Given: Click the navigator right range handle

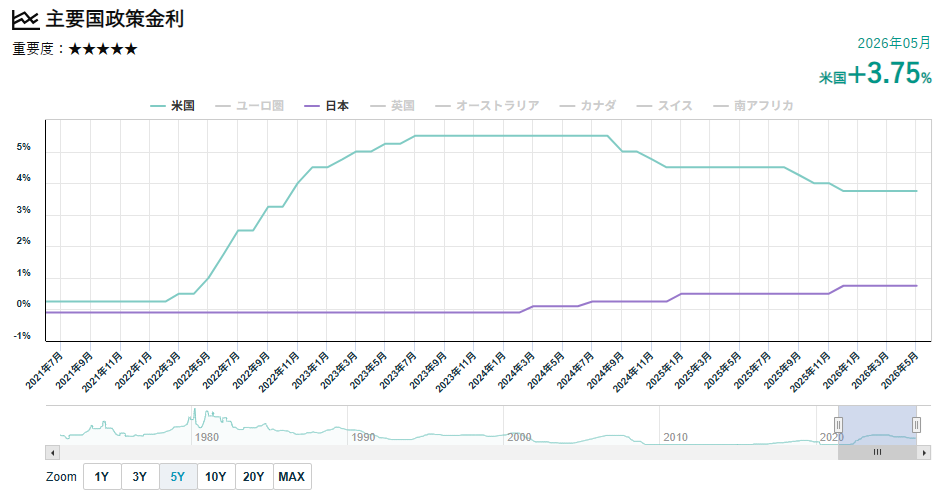Looking at the screenshot, I should (916, 425).
